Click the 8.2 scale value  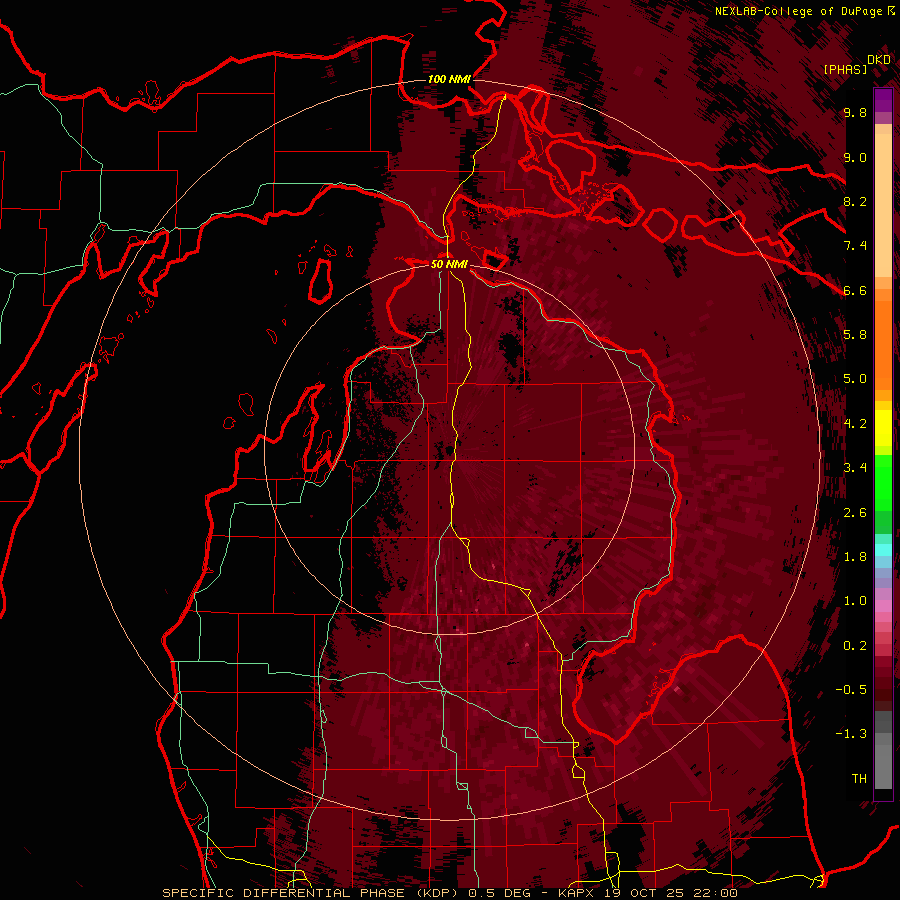[855, 201]
